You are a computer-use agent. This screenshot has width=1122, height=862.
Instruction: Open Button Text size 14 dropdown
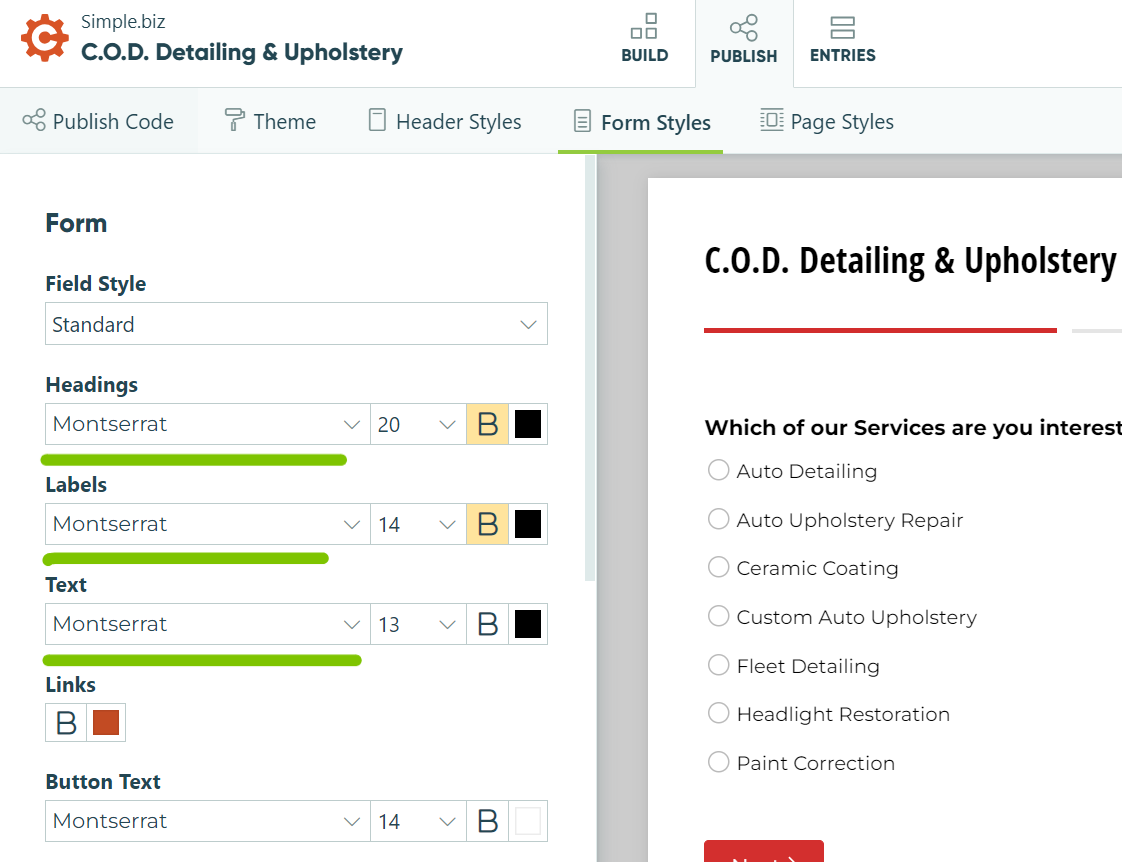(418, 821)
